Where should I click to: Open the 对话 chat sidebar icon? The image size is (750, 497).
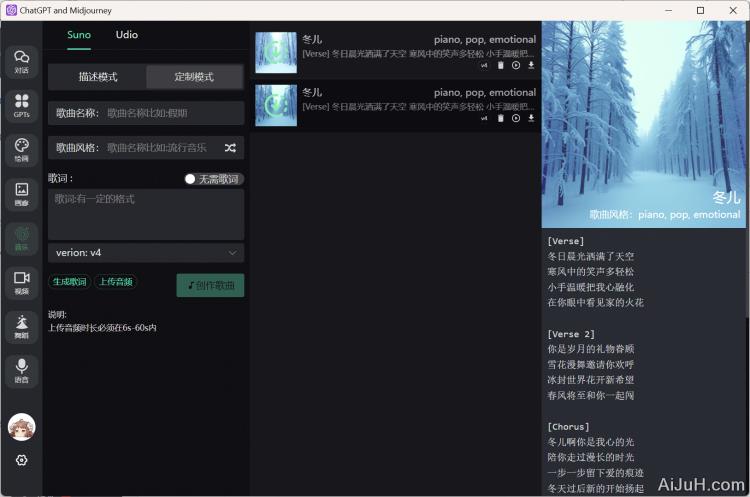click(x=21, y=61)
